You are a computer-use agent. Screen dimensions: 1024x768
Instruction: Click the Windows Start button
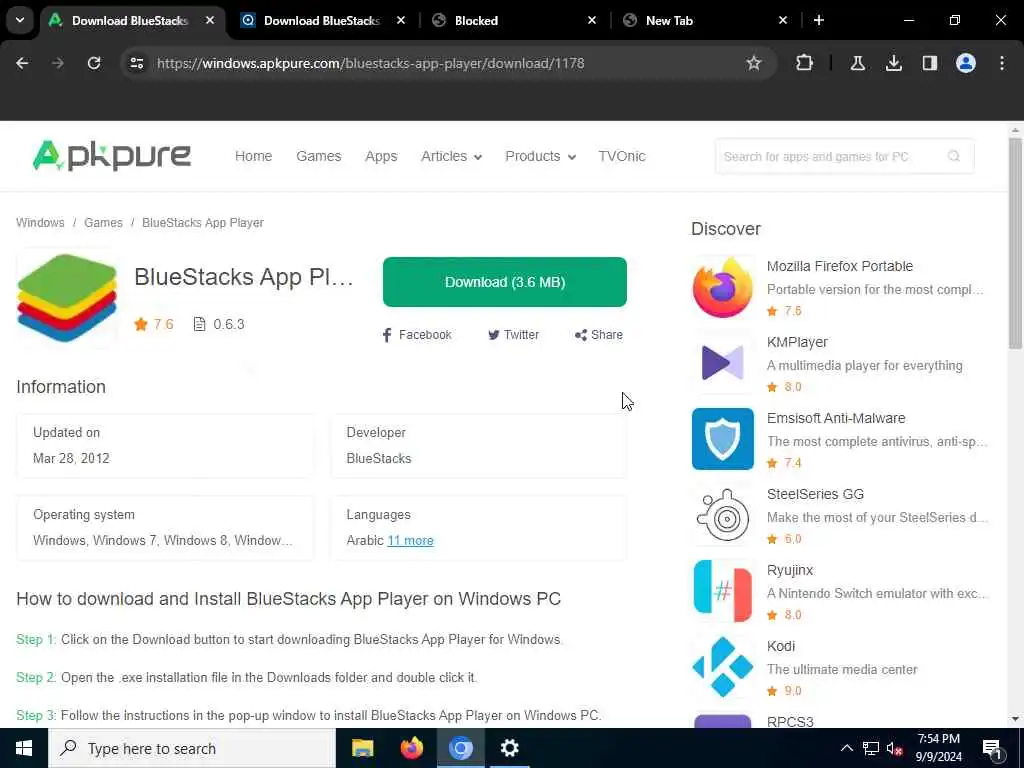coord(24,748)
